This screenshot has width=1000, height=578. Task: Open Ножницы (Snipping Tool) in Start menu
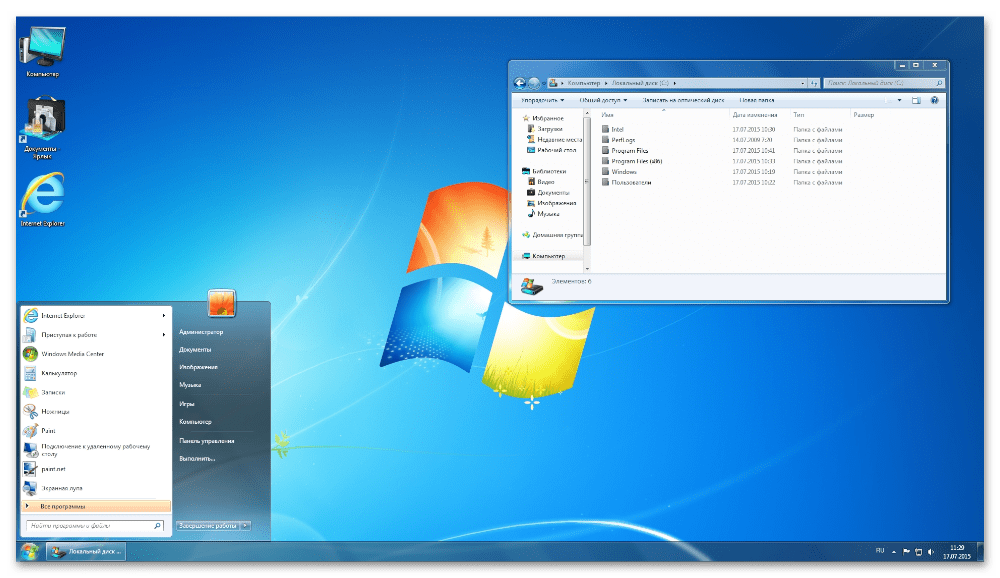click(56, 412)
